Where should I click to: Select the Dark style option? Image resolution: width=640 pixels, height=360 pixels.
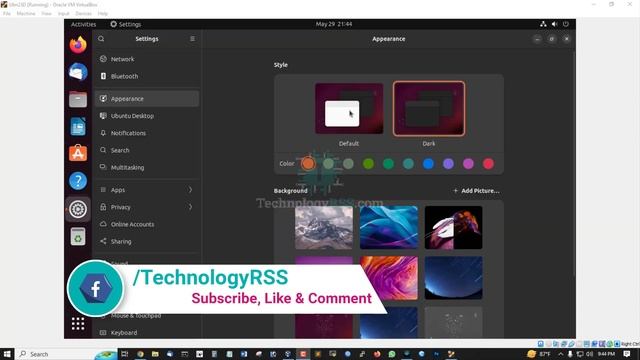pos(429,109)
